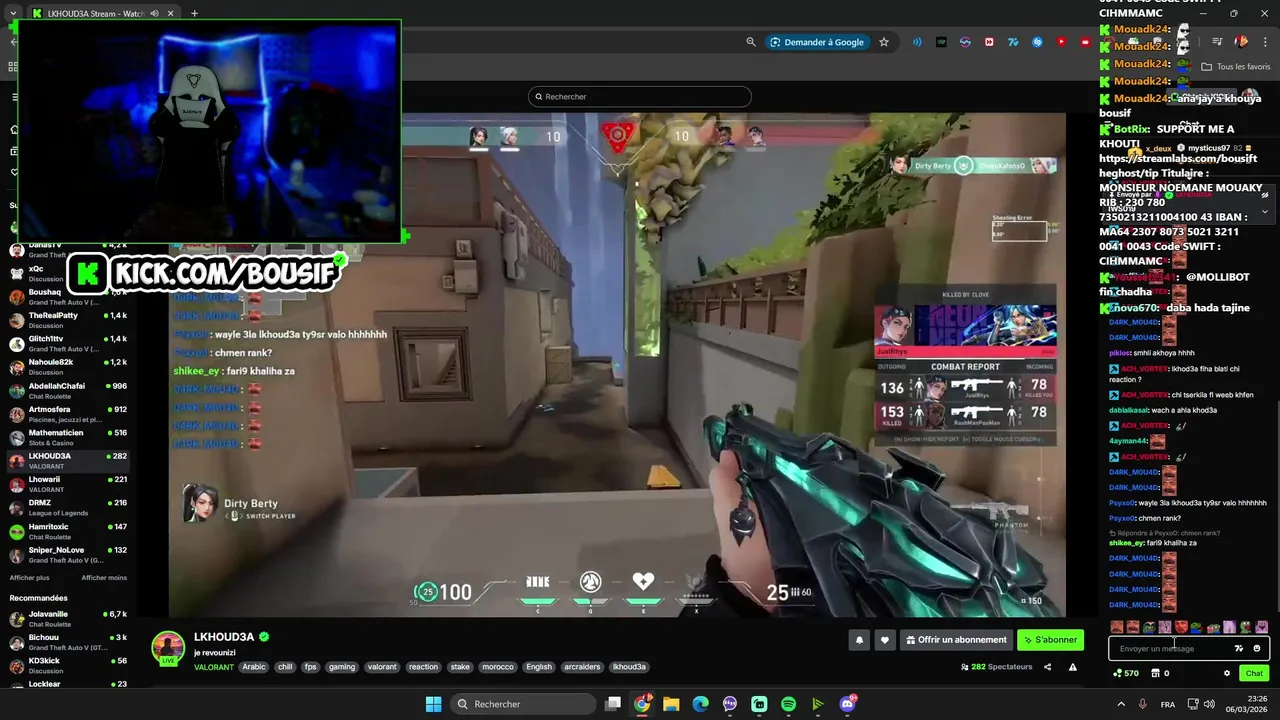
Task: Open the emoji picker in chat input
Action: [x=1257, y=648]
